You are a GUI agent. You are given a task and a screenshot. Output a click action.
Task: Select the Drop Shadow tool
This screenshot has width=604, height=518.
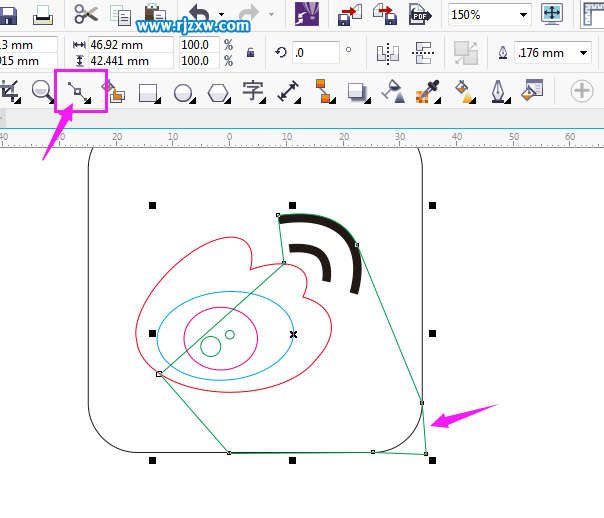pyautogui.click(x=357, y=92)
